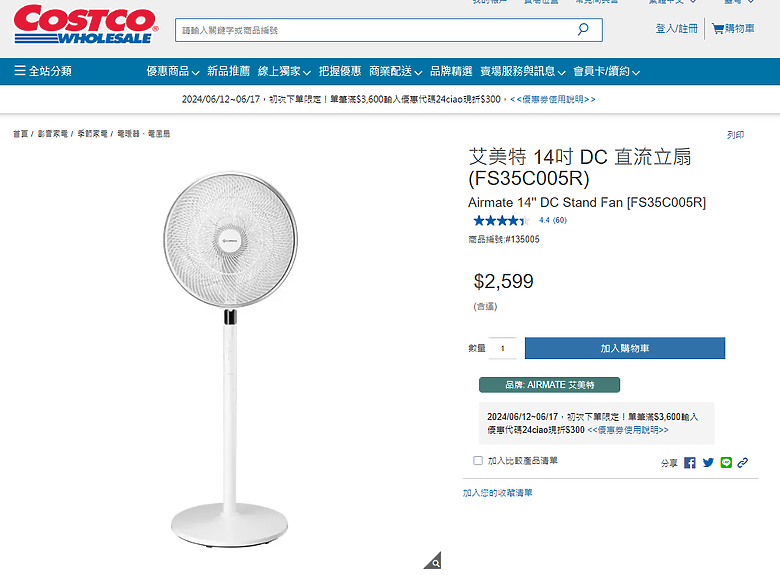Click the Costco Wholesale logo
Viewport: 780px width, 575px height.
click(86, 24)
